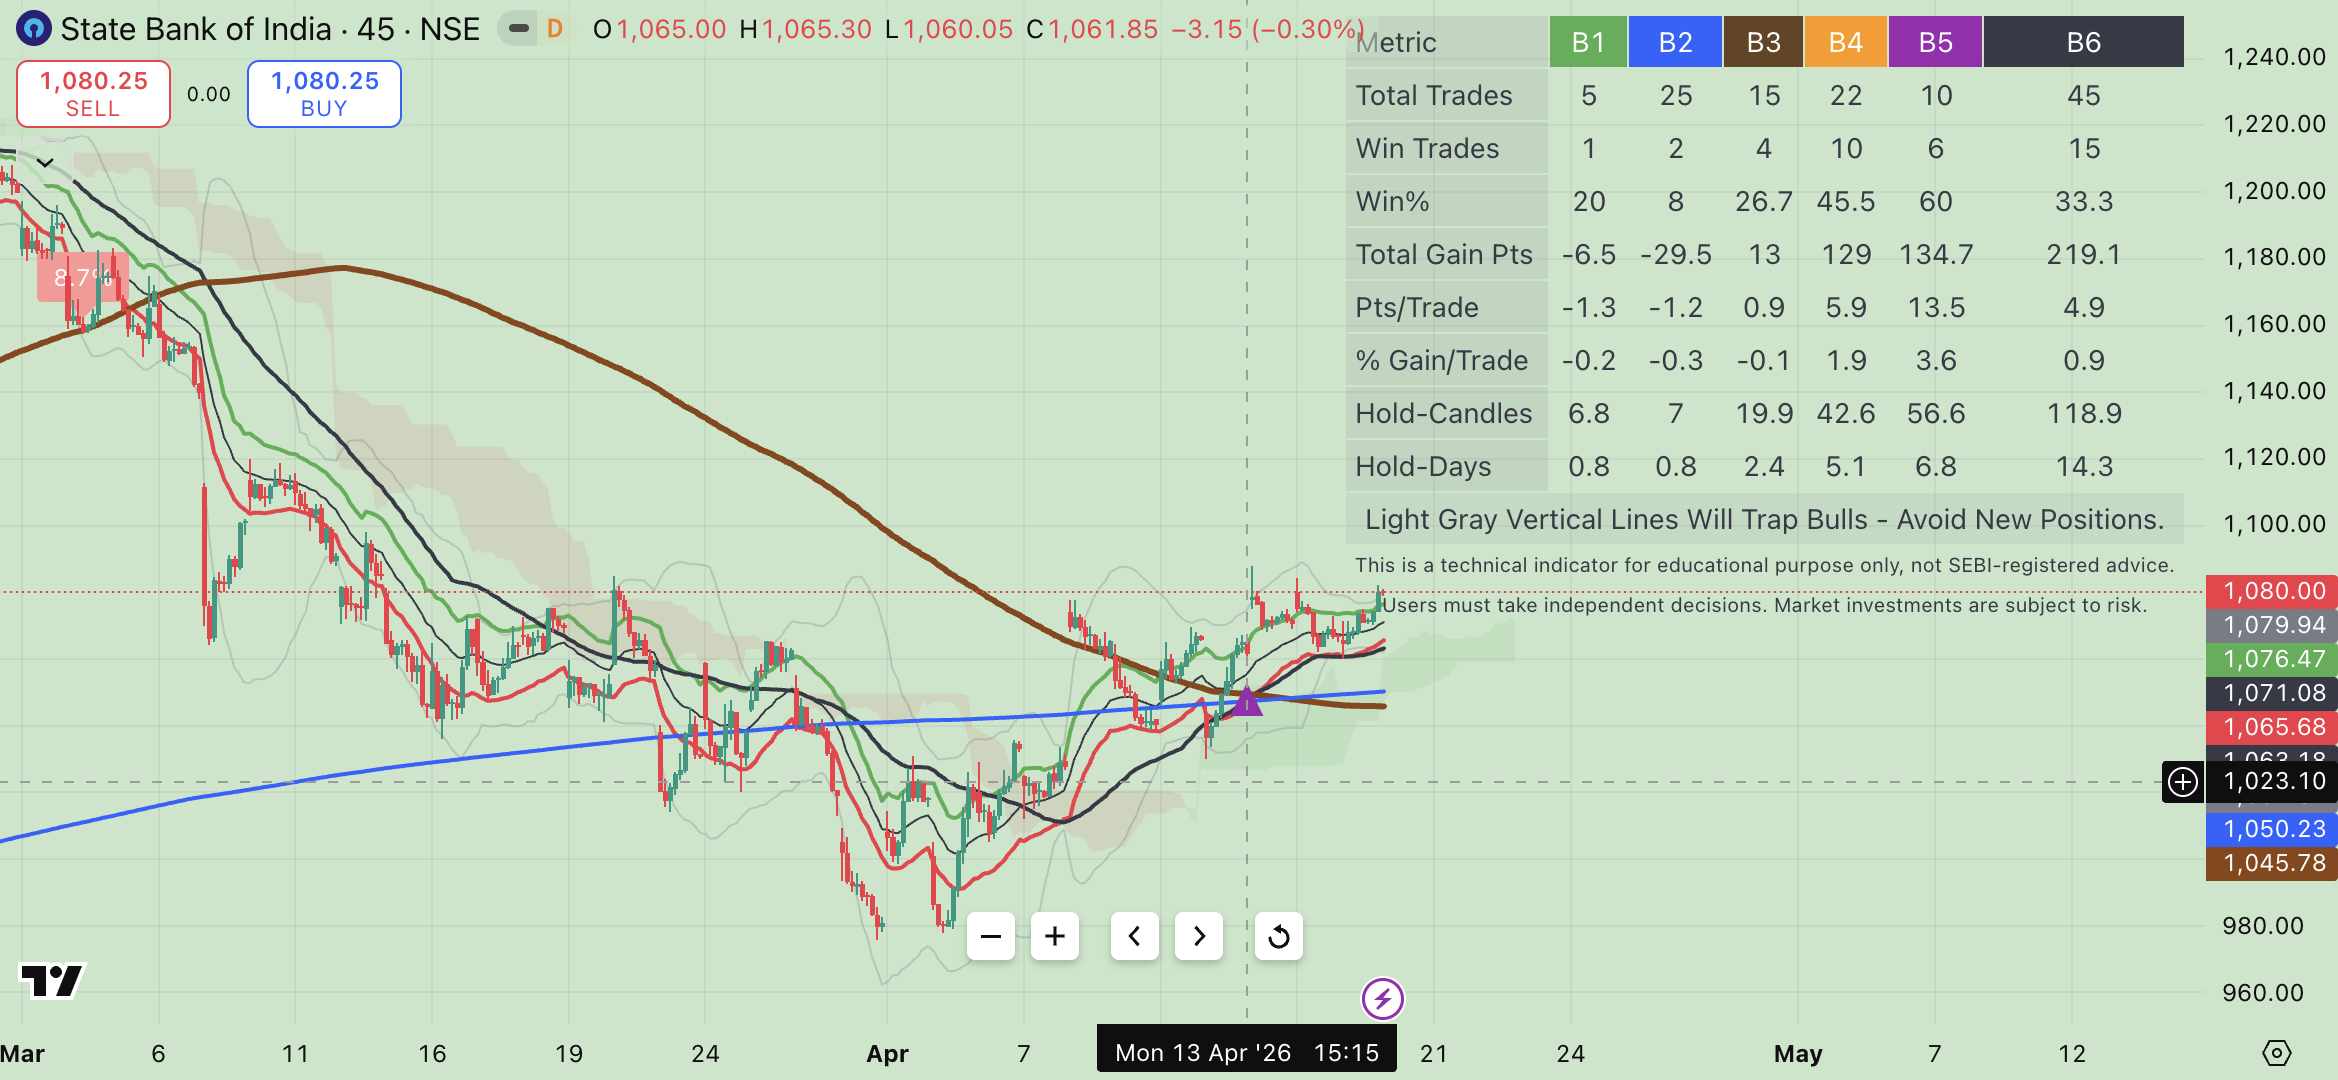Click the 1,240.00 price axis label
Image resolution: width=2338 pixels, height=1080 pixels.
pos(2274,57)
